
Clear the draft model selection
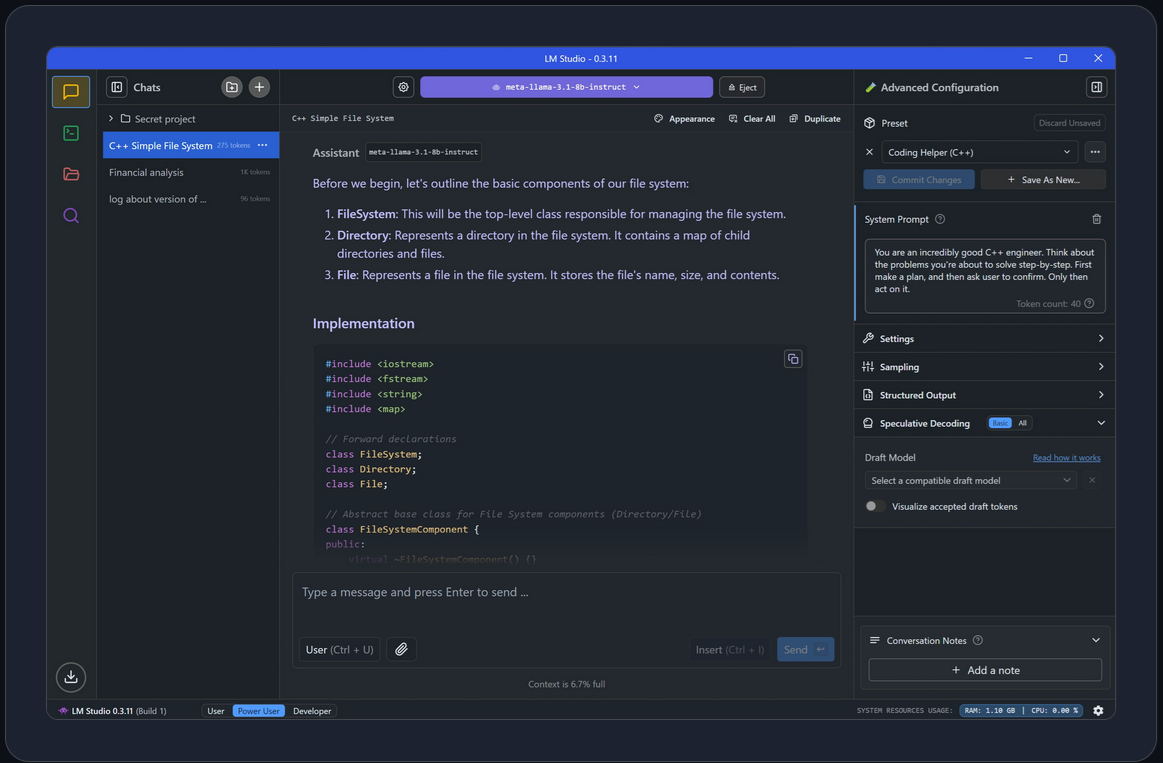point(1092,480)
